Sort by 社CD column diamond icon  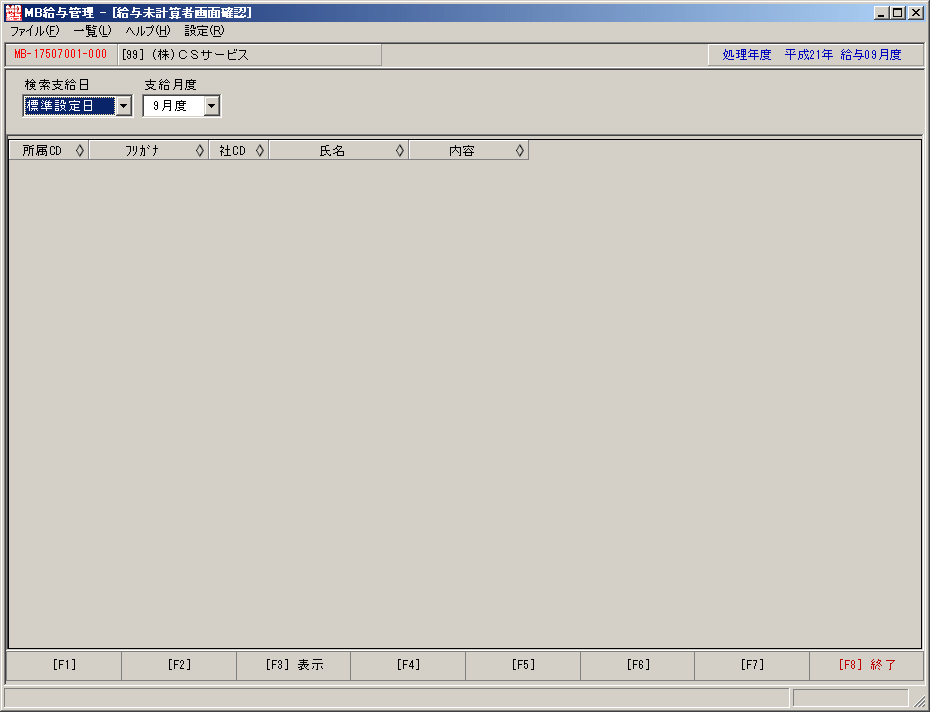click(260, 151)
